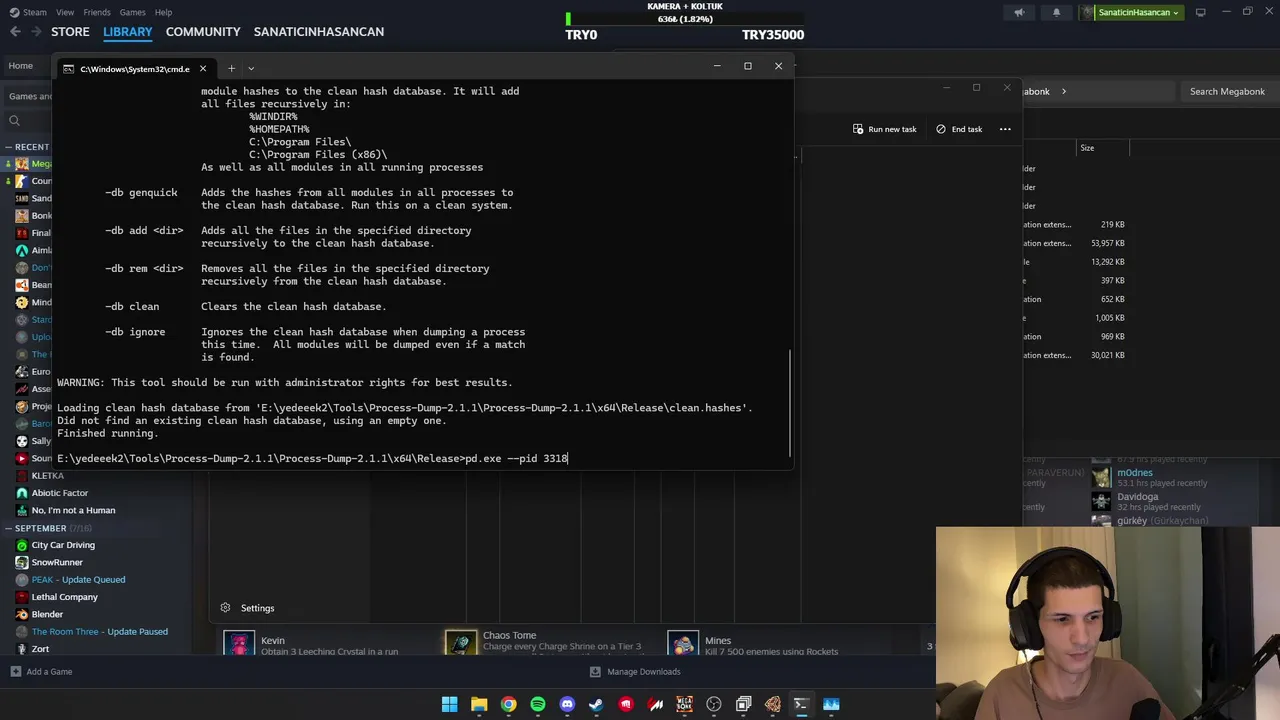Open the Steam menu
Screen dimensions: 1280x720
pyautogui.click(x=34, y=12)
